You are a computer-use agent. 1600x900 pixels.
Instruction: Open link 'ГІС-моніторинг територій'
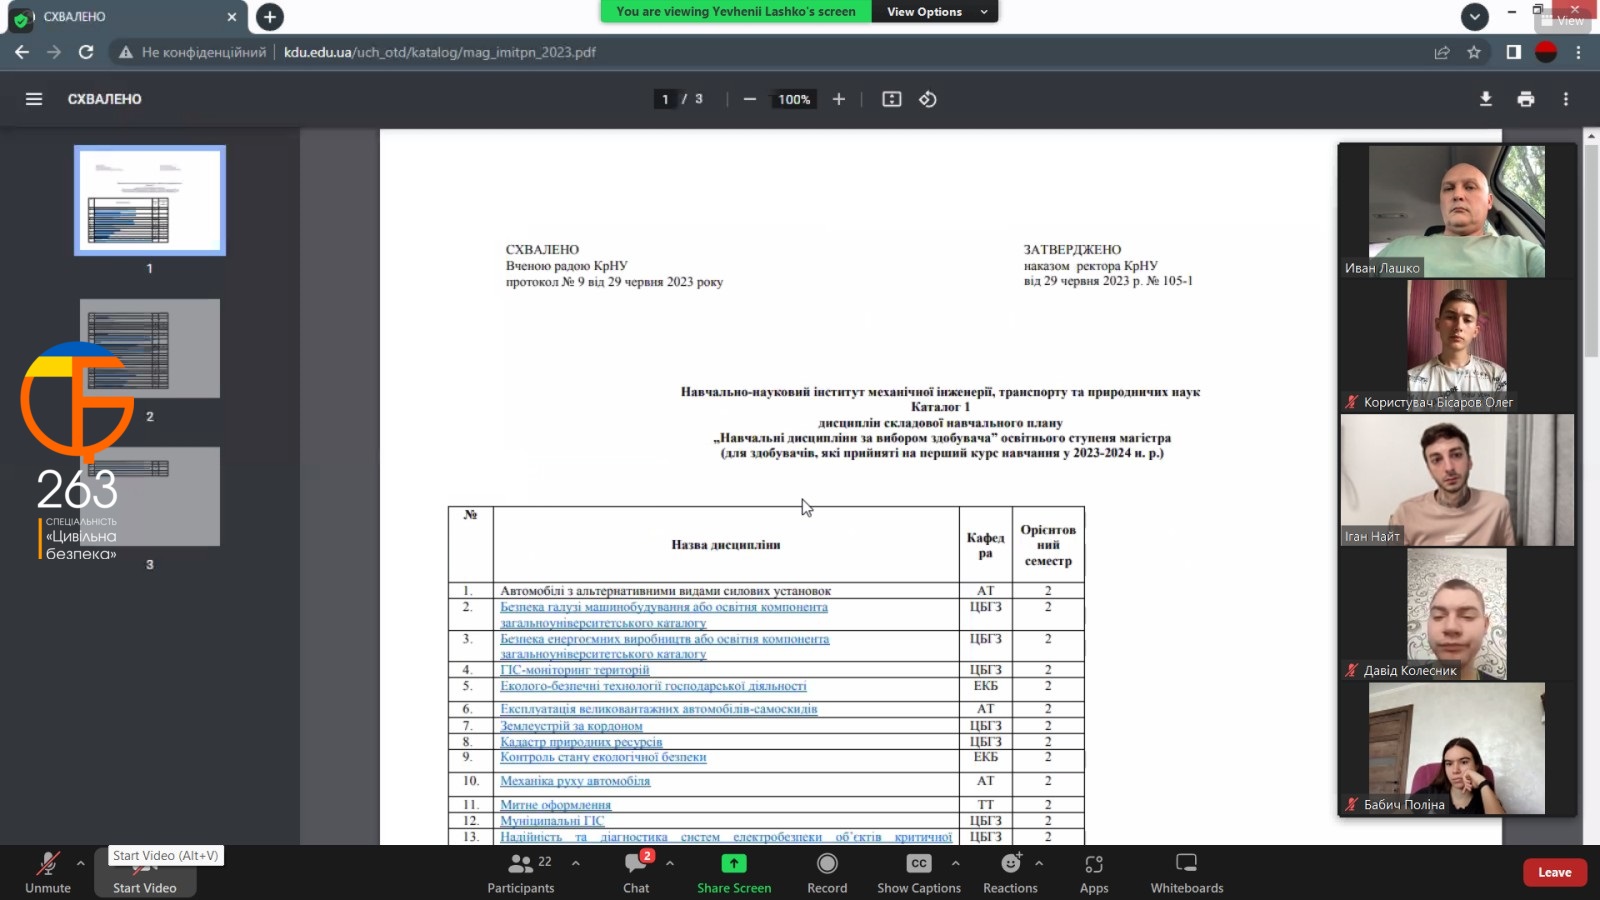coord(575,670)
